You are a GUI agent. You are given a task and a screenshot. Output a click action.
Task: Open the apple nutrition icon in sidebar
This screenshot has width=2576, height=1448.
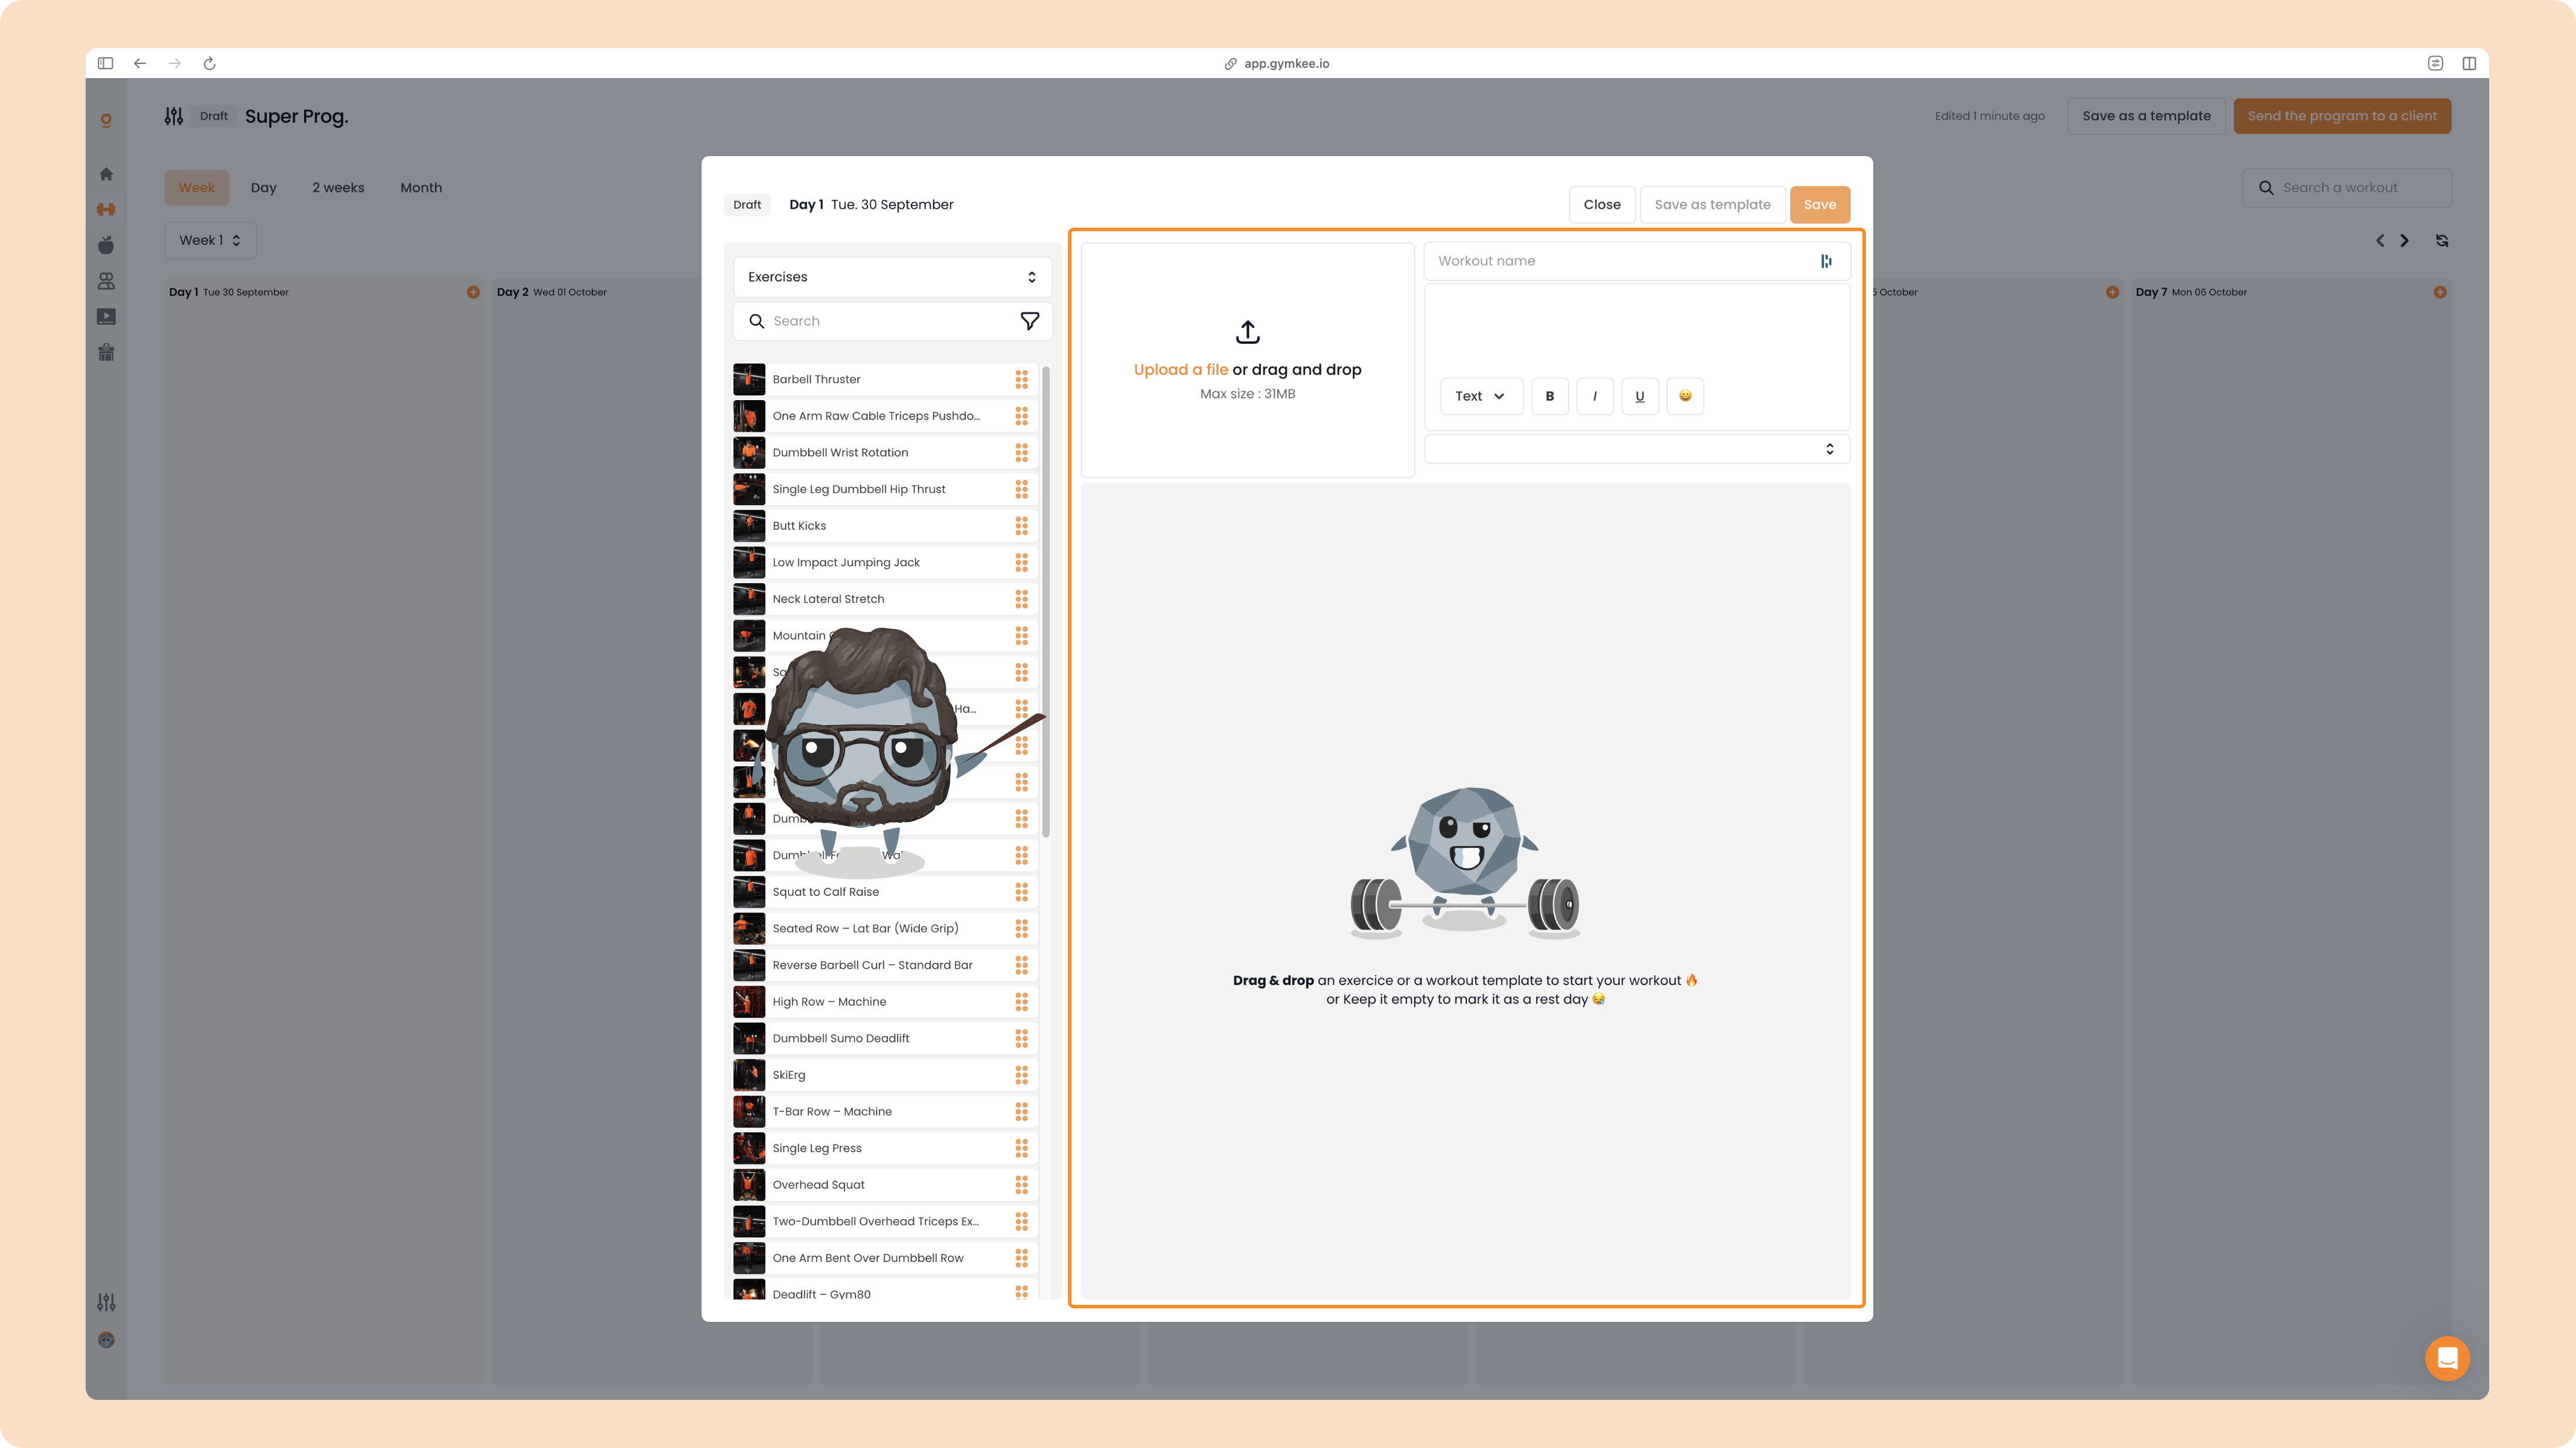click(x=106, y=245)
